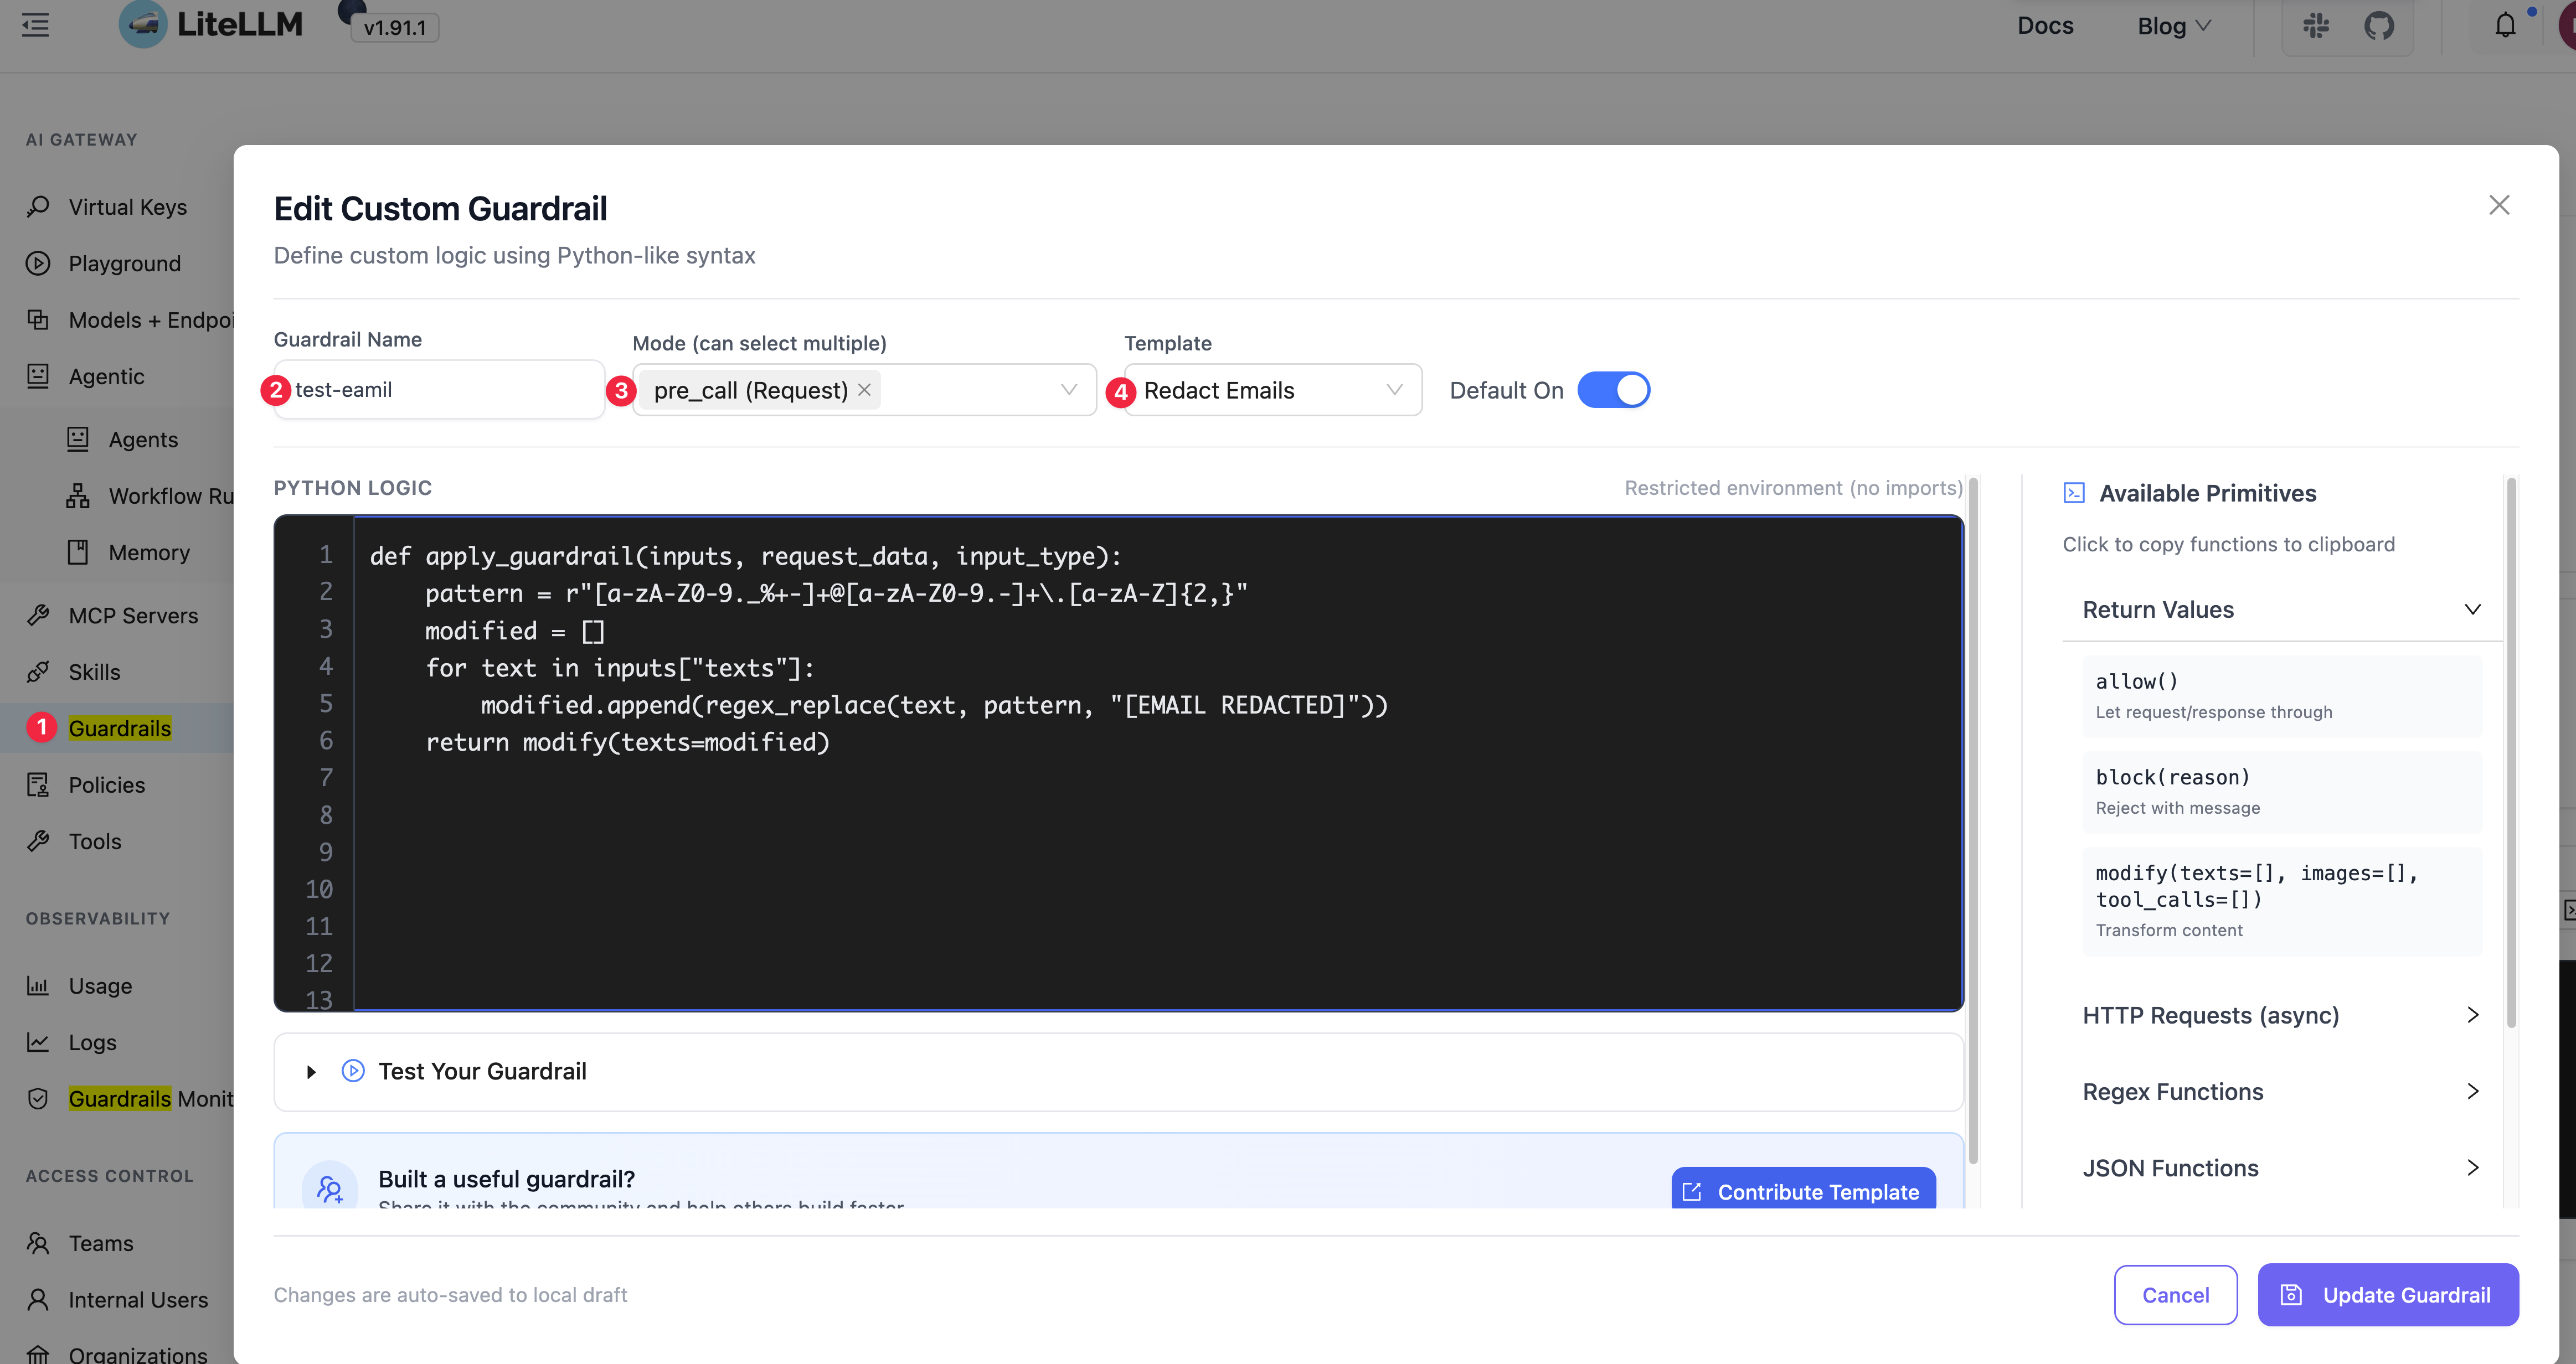The height and width of the screenshot is (1364, 2576).
Task: Open Playground in sidebar
Action: pos(125,263)
